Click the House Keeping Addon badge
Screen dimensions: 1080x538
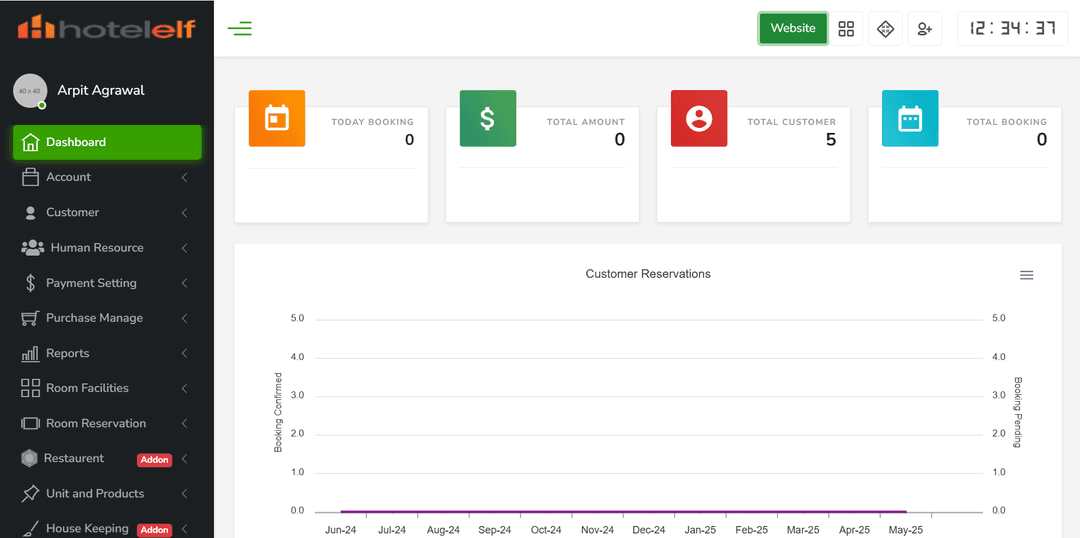pyautogui.click(x=154, y=530)
